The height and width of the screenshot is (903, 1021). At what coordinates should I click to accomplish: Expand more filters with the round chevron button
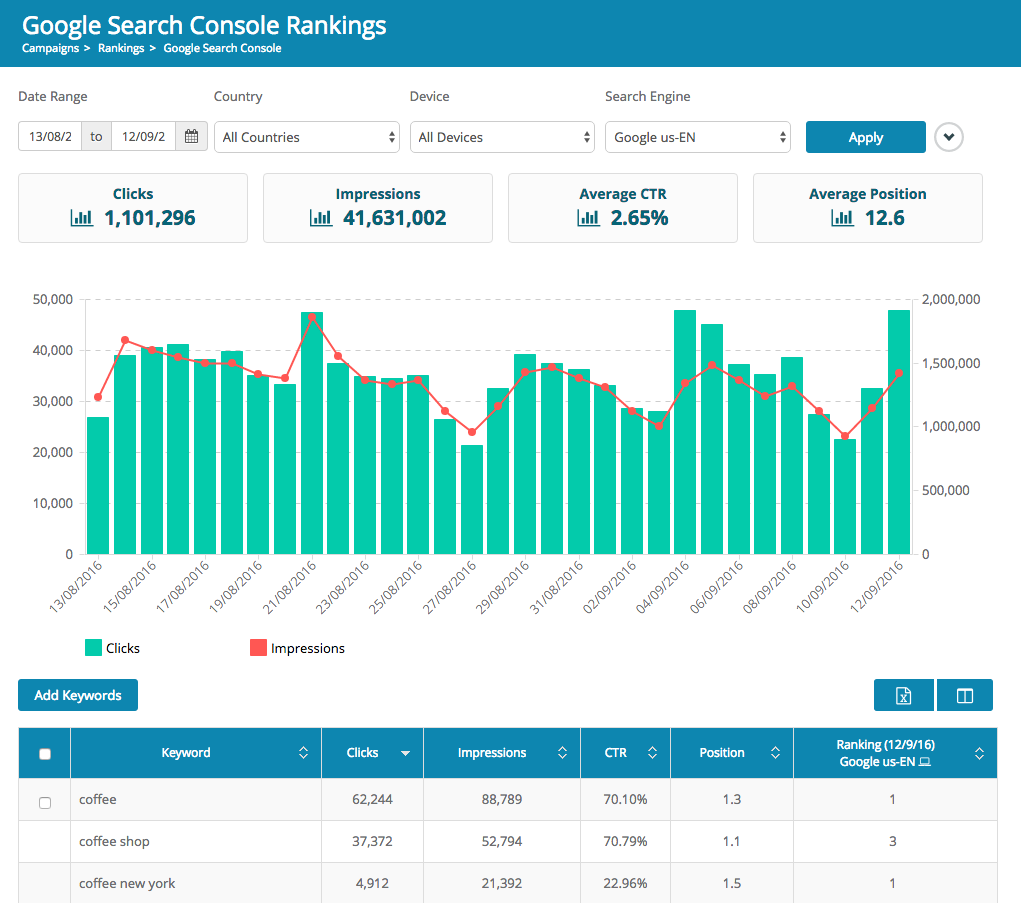click(948, 137)
